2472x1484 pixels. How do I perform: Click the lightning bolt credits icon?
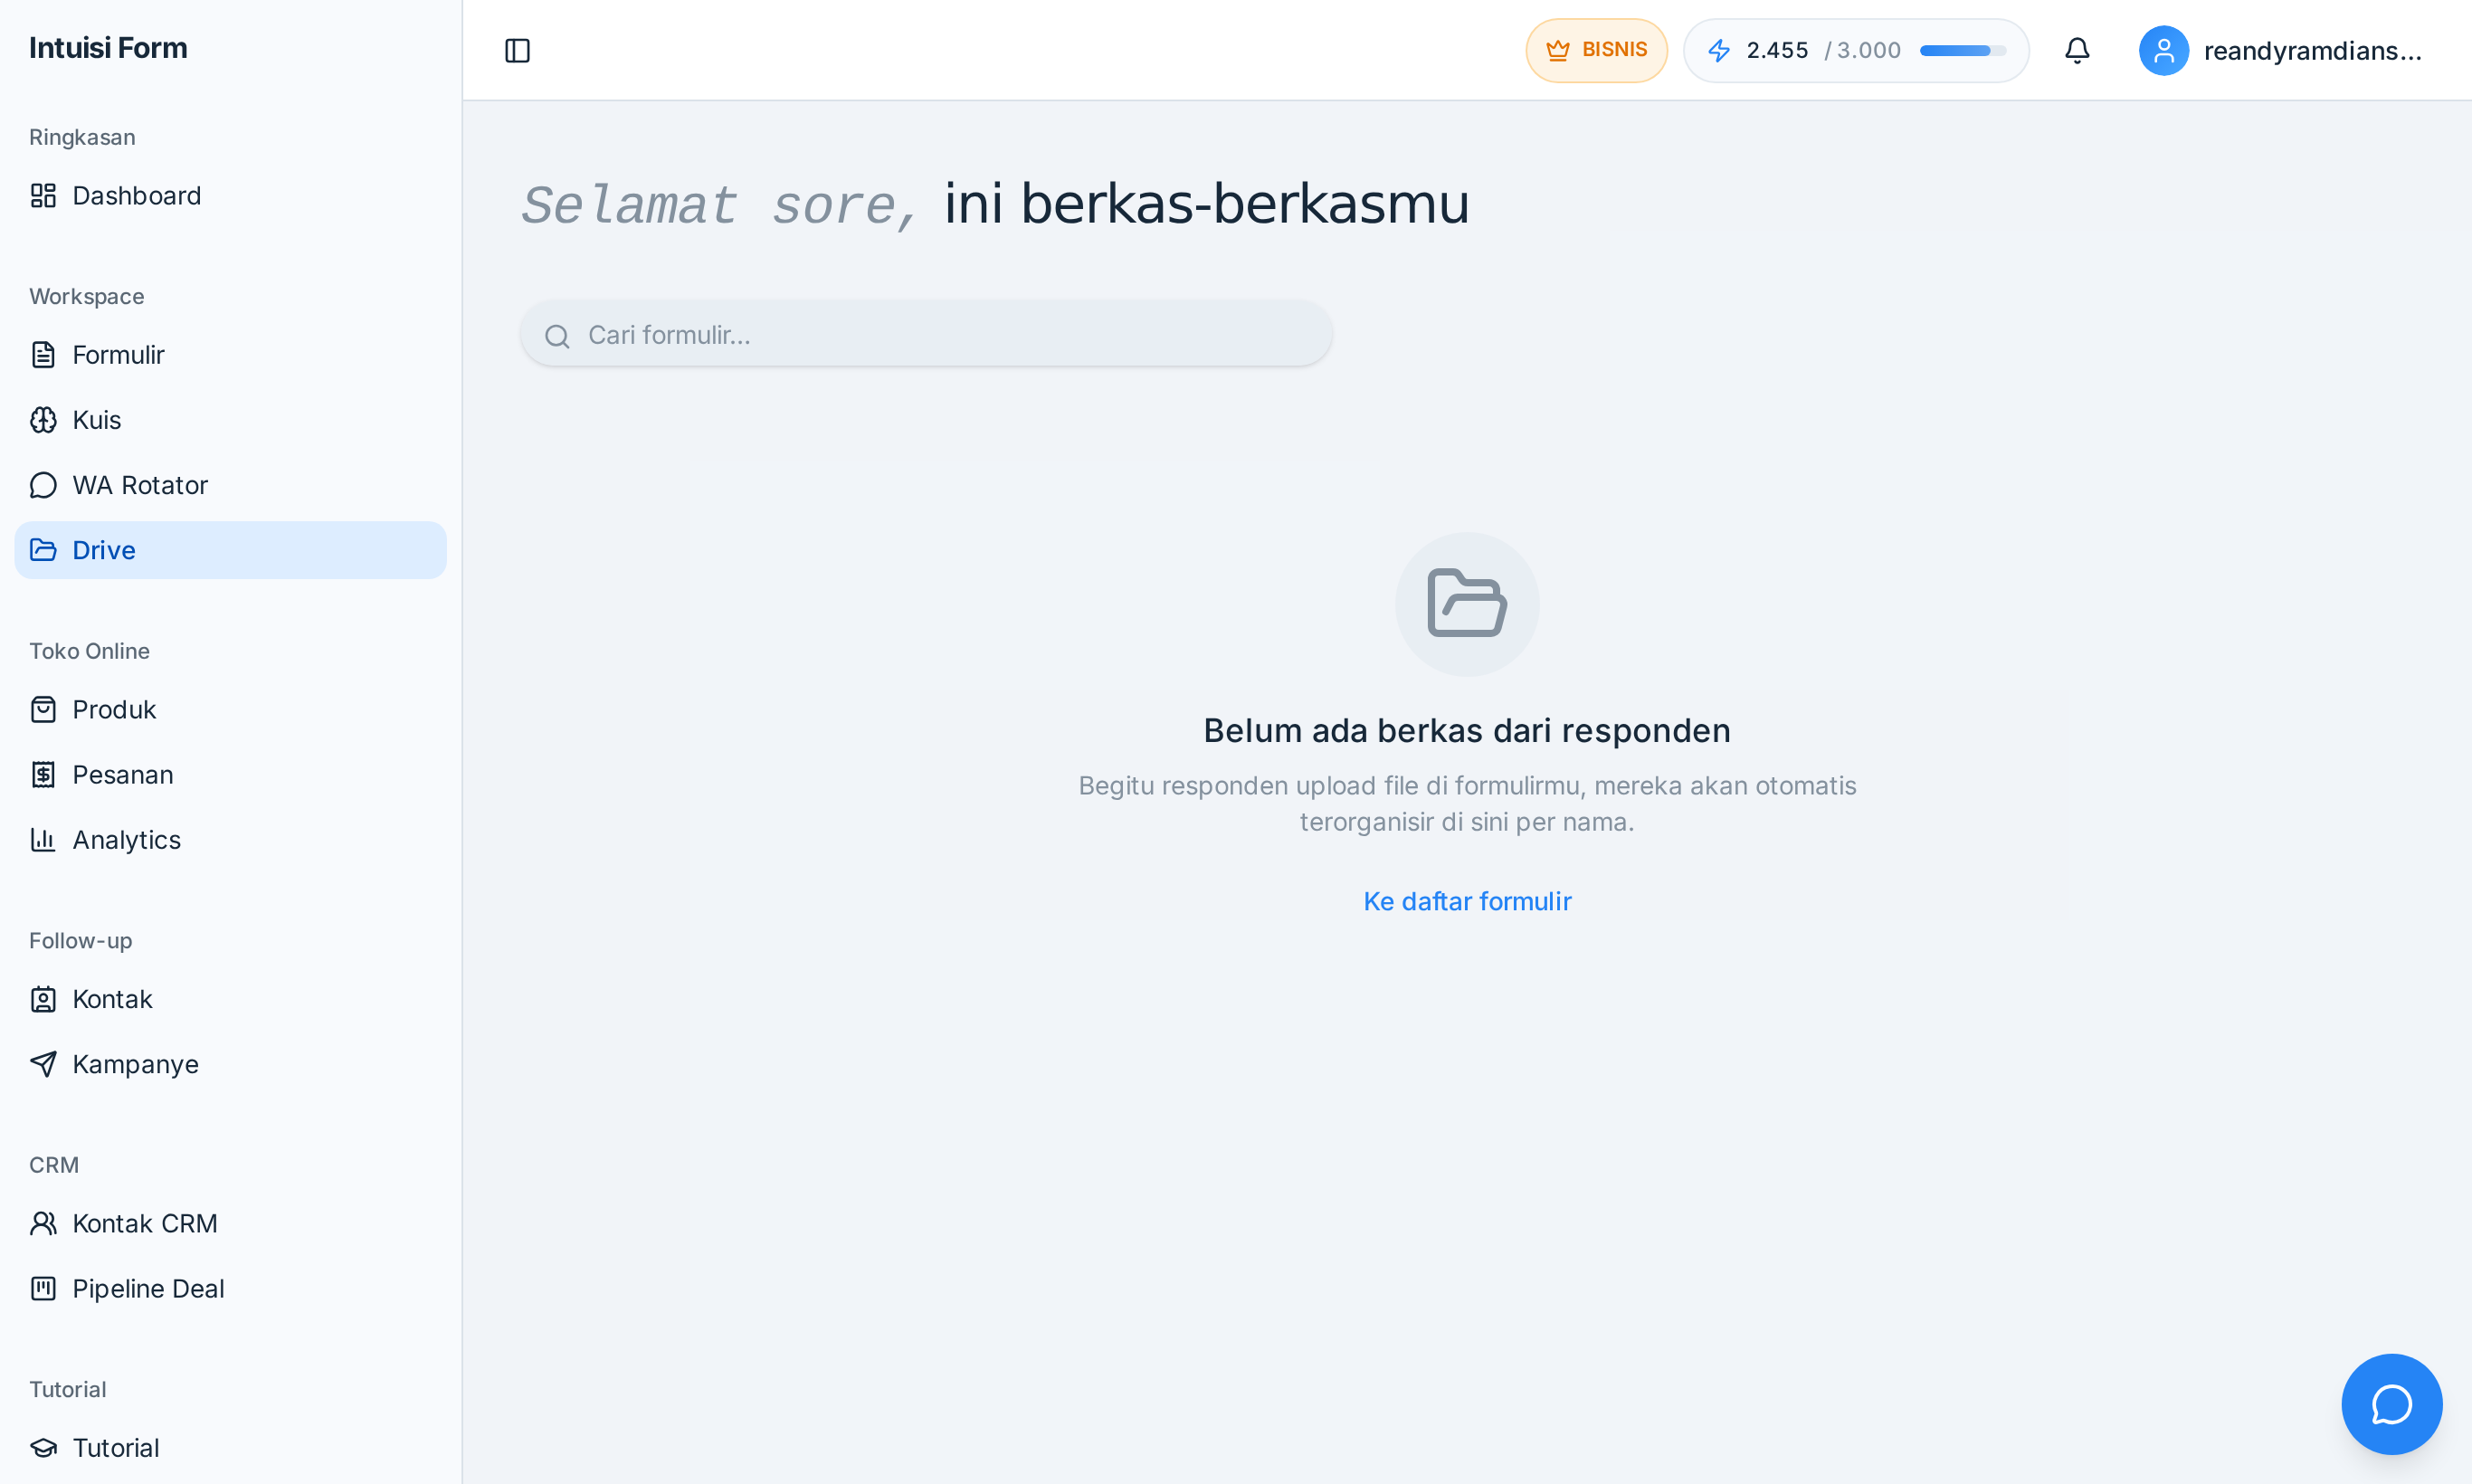point(1719,50)
